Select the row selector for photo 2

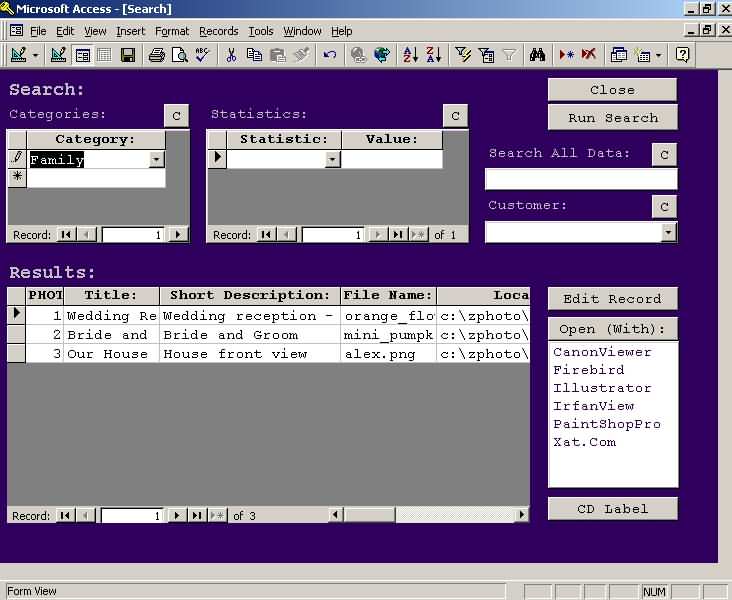(x=16, y=334)
